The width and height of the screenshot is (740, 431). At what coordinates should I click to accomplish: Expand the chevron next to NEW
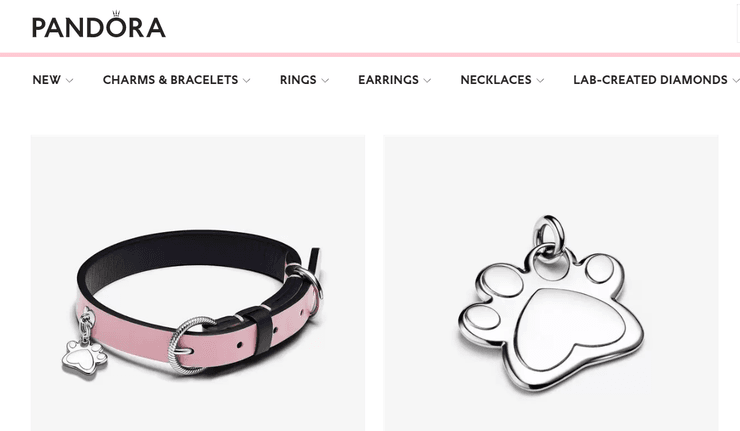[x=69, y=81]
